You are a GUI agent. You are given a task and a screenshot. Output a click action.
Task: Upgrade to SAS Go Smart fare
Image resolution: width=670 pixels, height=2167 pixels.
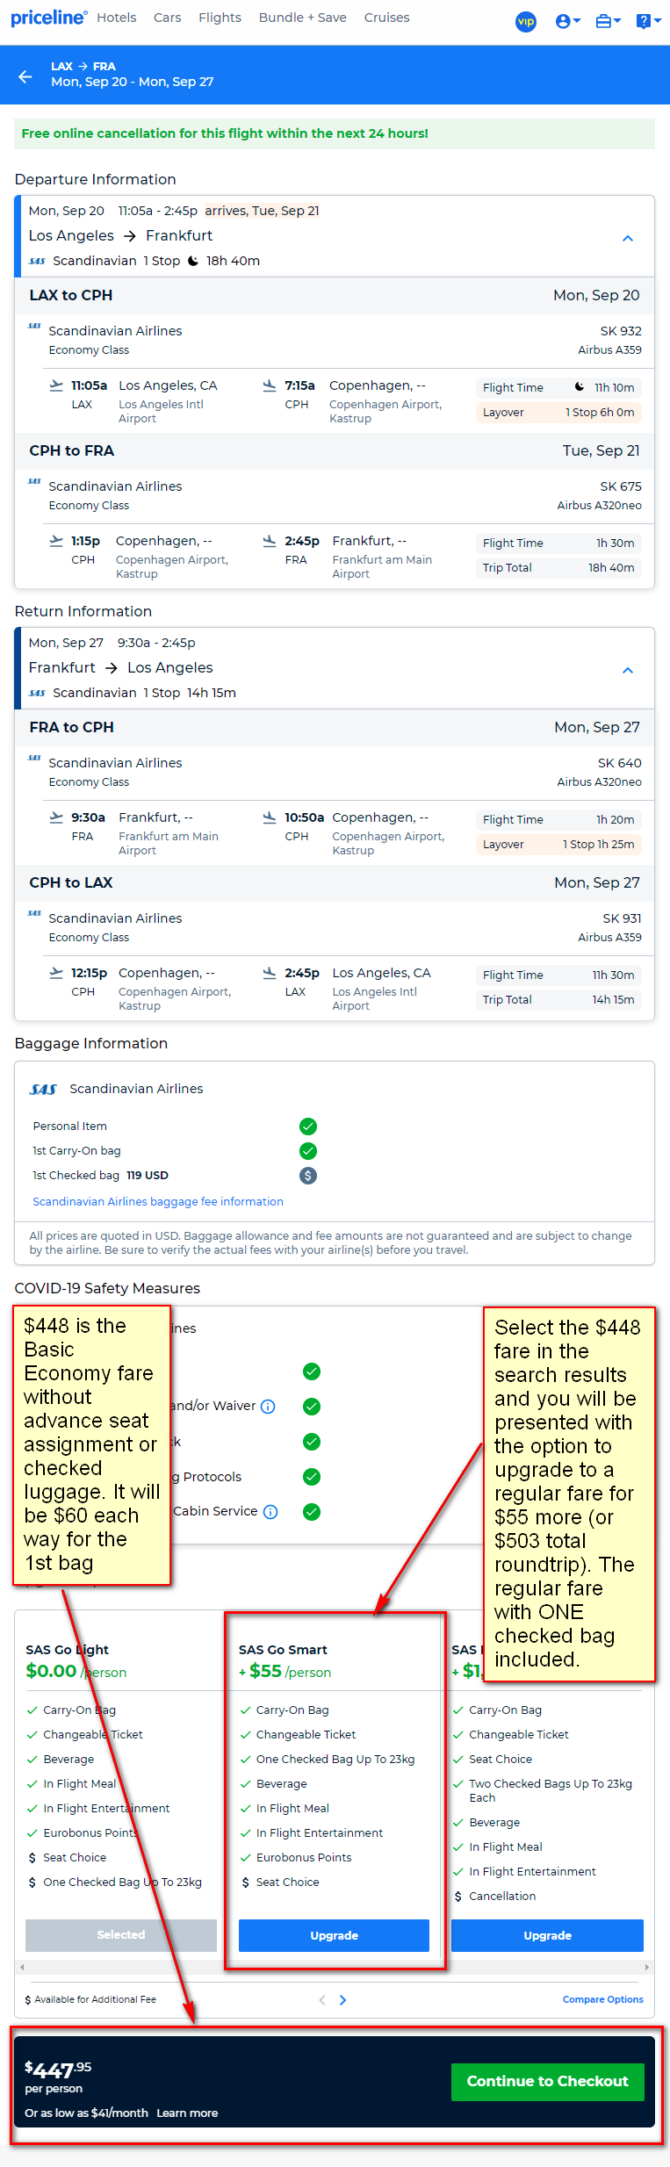point(334,1935)
